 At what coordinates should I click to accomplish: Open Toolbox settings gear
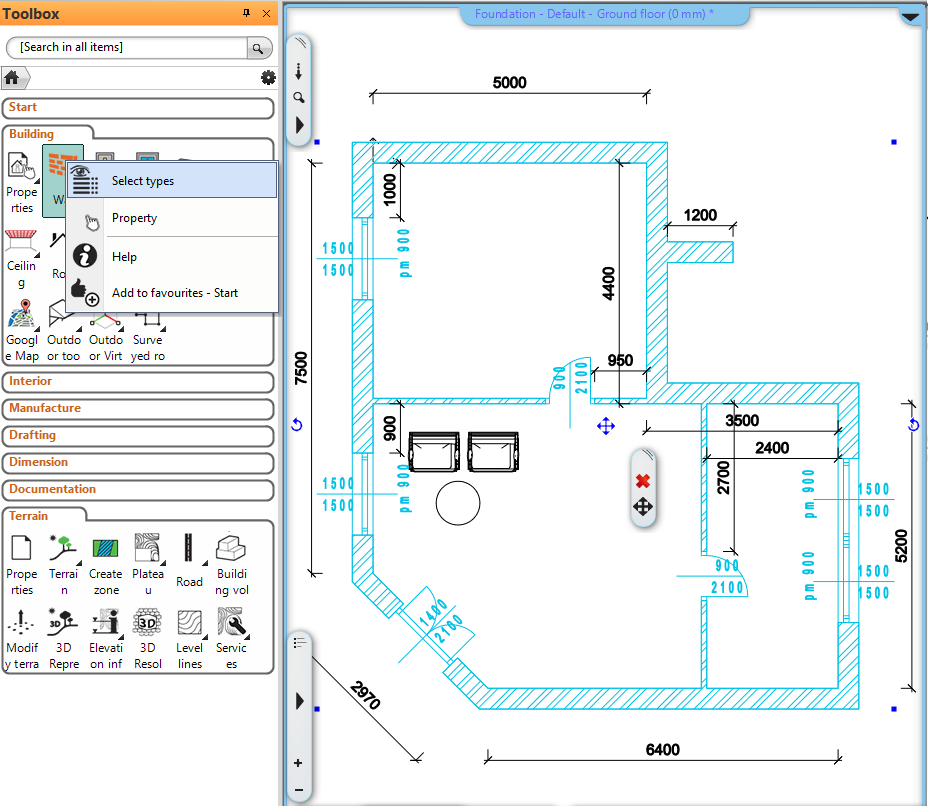(267, 78)
